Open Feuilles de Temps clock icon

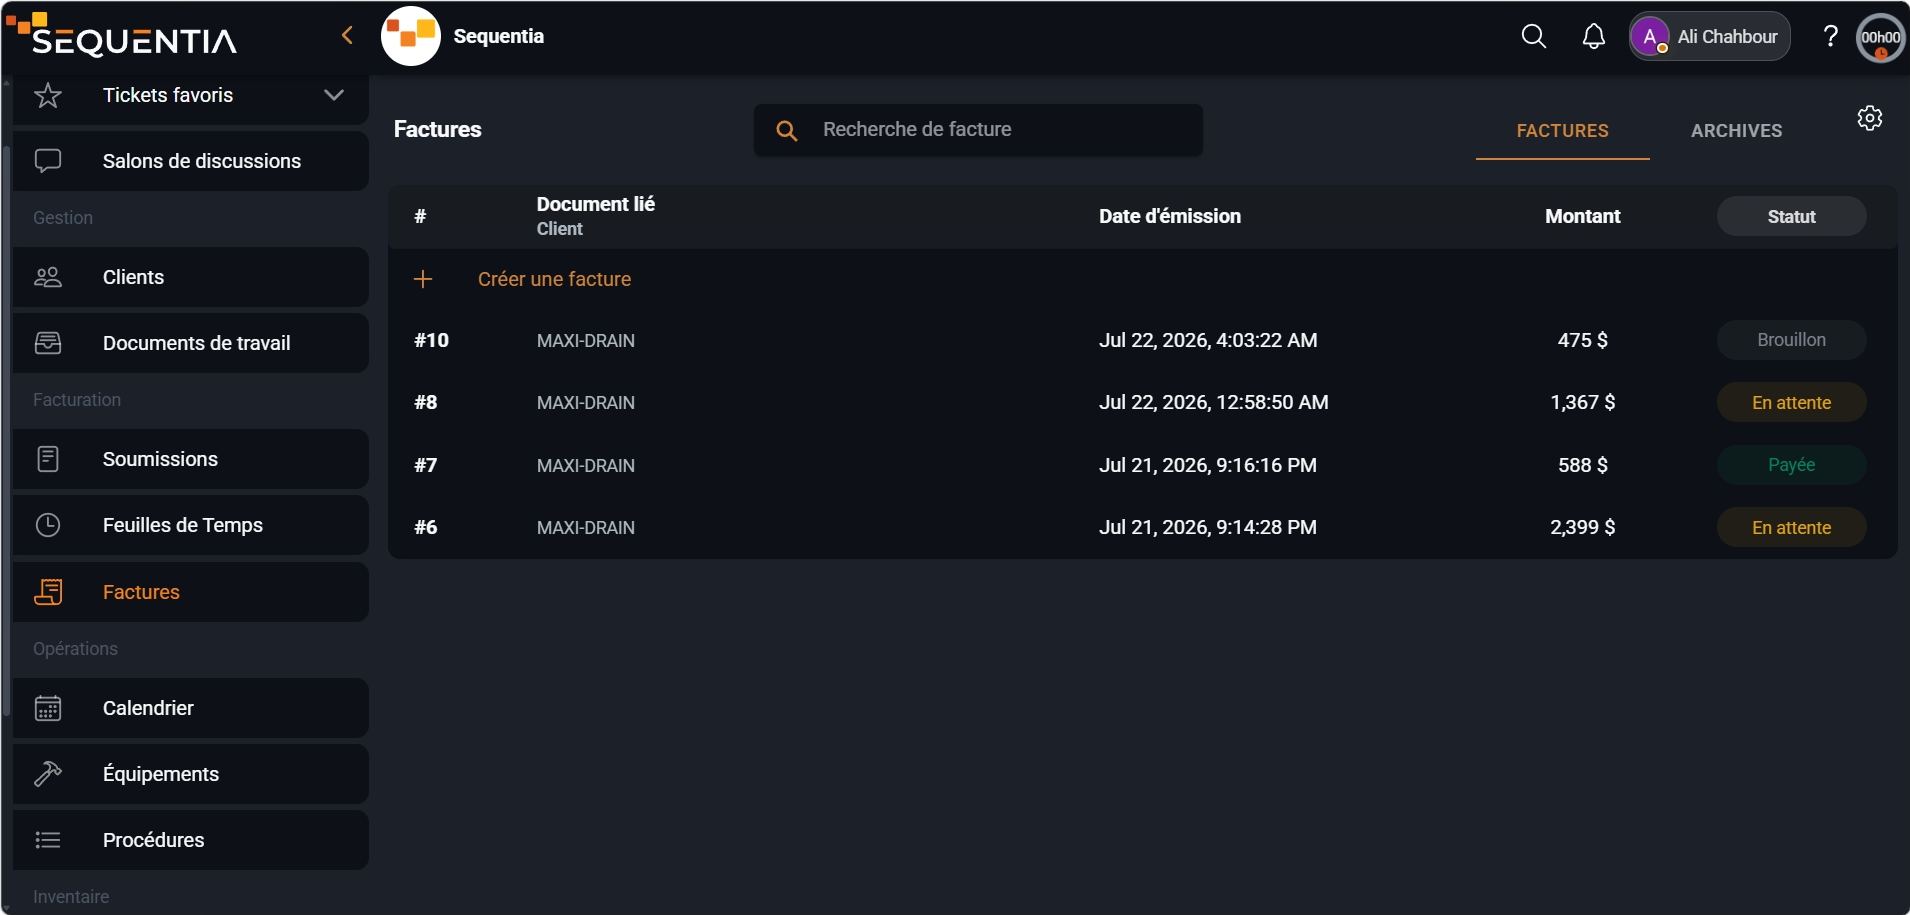tap(48, 525)
